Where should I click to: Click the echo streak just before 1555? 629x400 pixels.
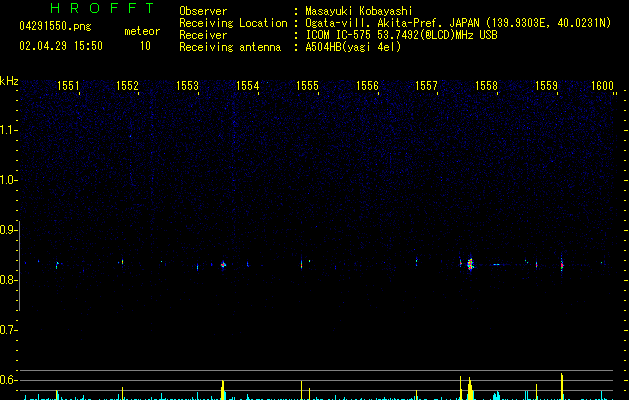tap(302, 264)
